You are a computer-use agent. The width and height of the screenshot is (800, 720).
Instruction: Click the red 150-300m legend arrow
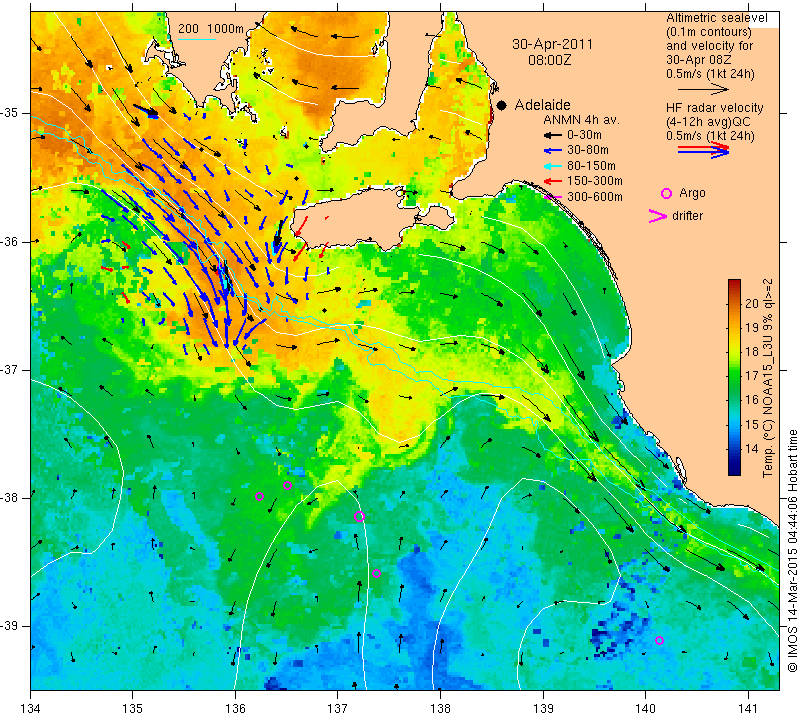(x=552, y=181)
